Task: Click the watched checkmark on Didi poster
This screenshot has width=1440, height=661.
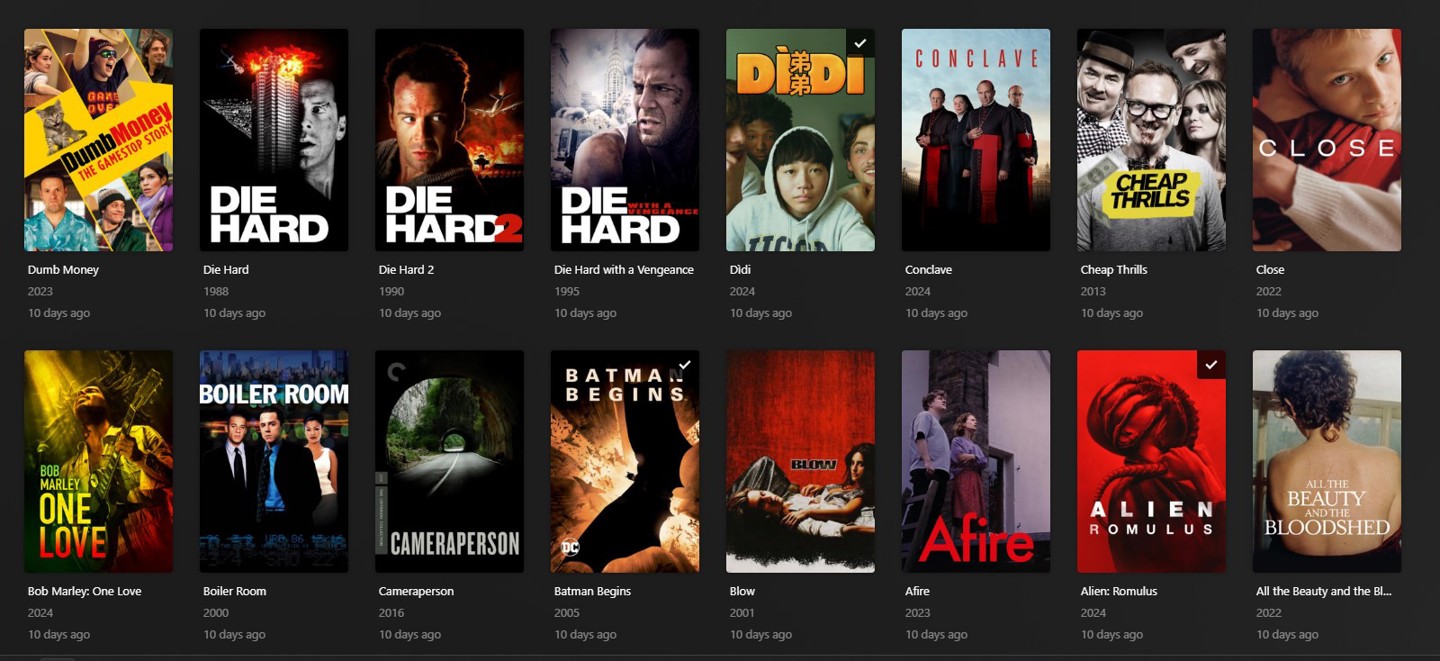Action: [x=860, y=43]
